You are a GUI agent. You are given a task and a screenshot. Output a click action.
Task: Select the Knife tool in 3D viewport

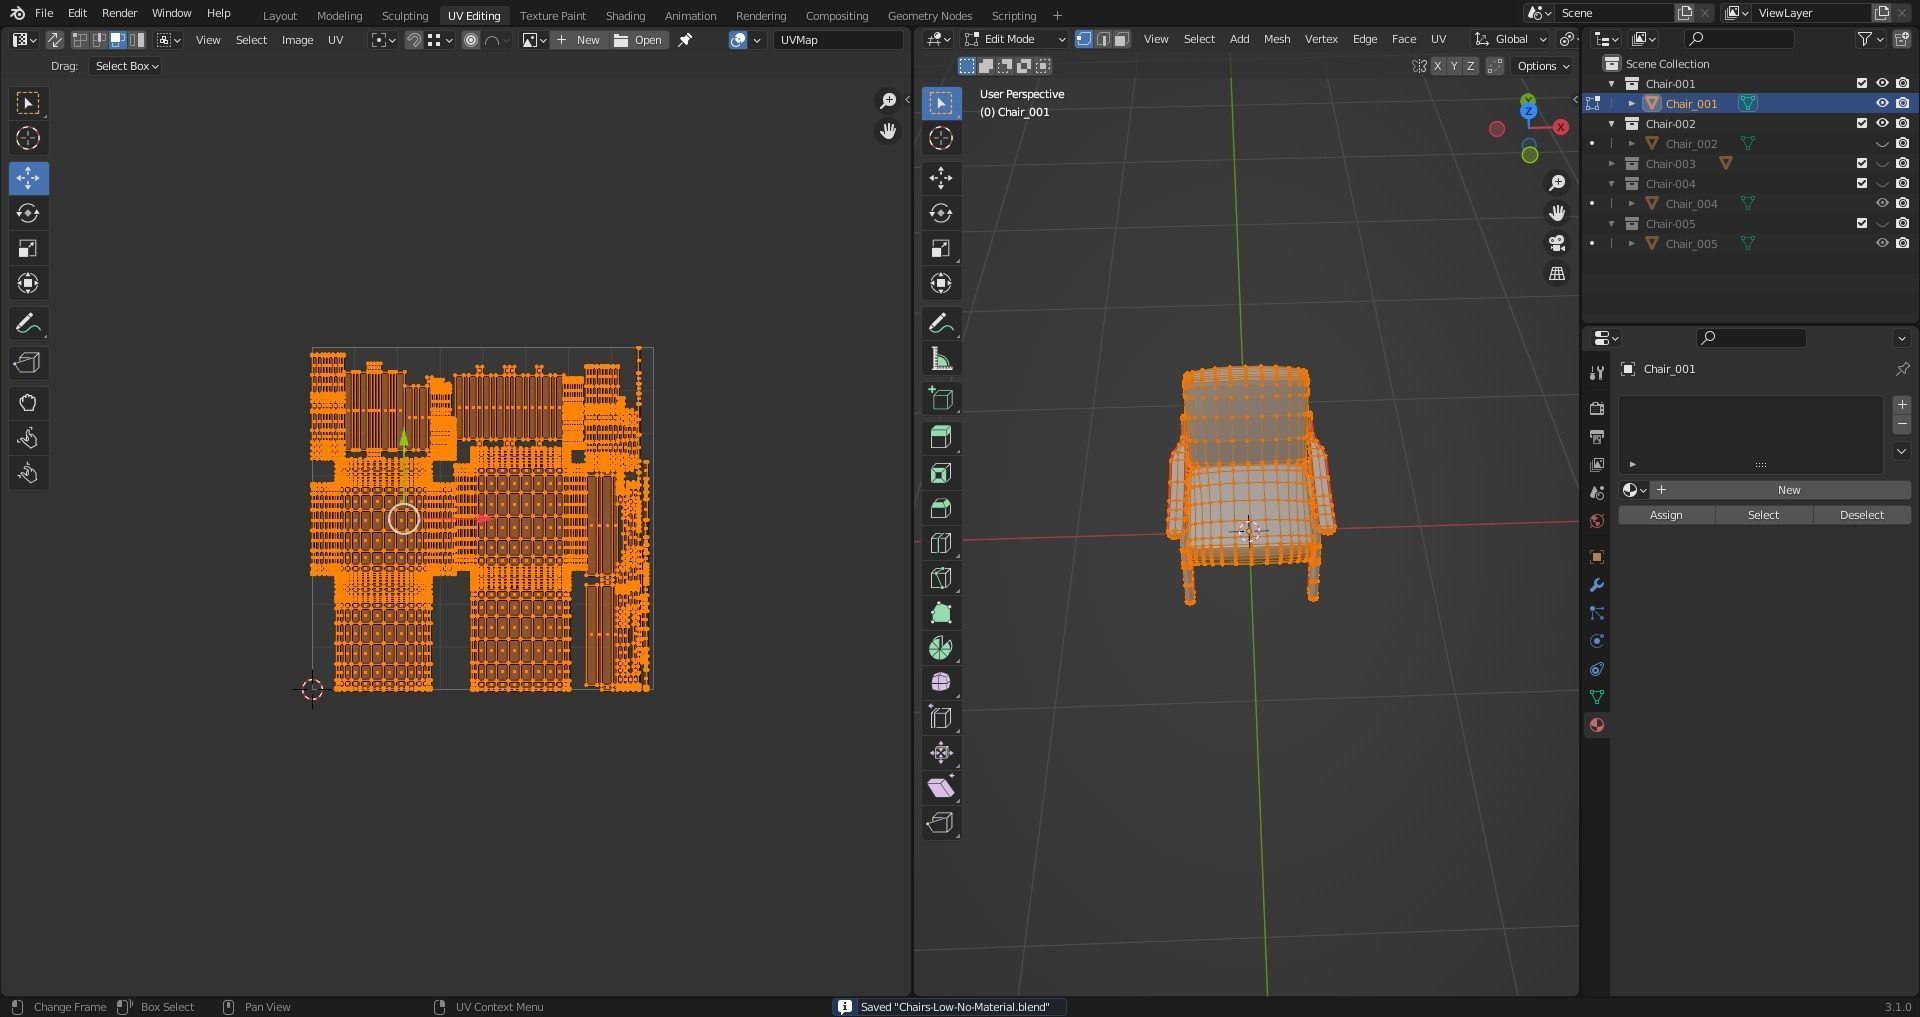point(940,578)
